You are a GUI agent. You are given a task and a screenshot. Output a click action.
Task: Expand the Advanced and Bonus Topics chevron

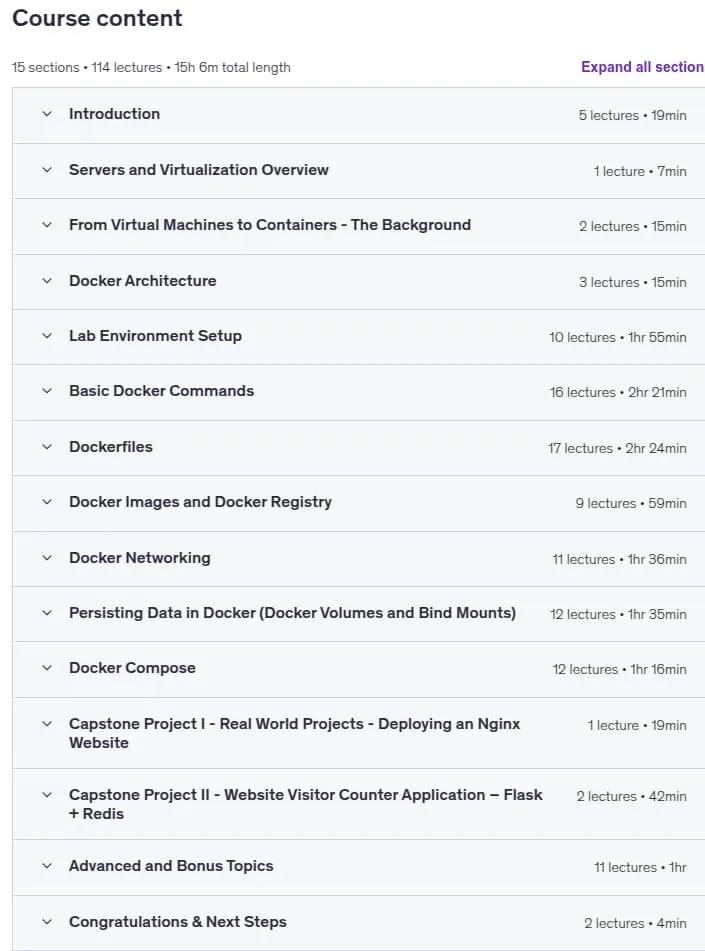pos(47,866)
